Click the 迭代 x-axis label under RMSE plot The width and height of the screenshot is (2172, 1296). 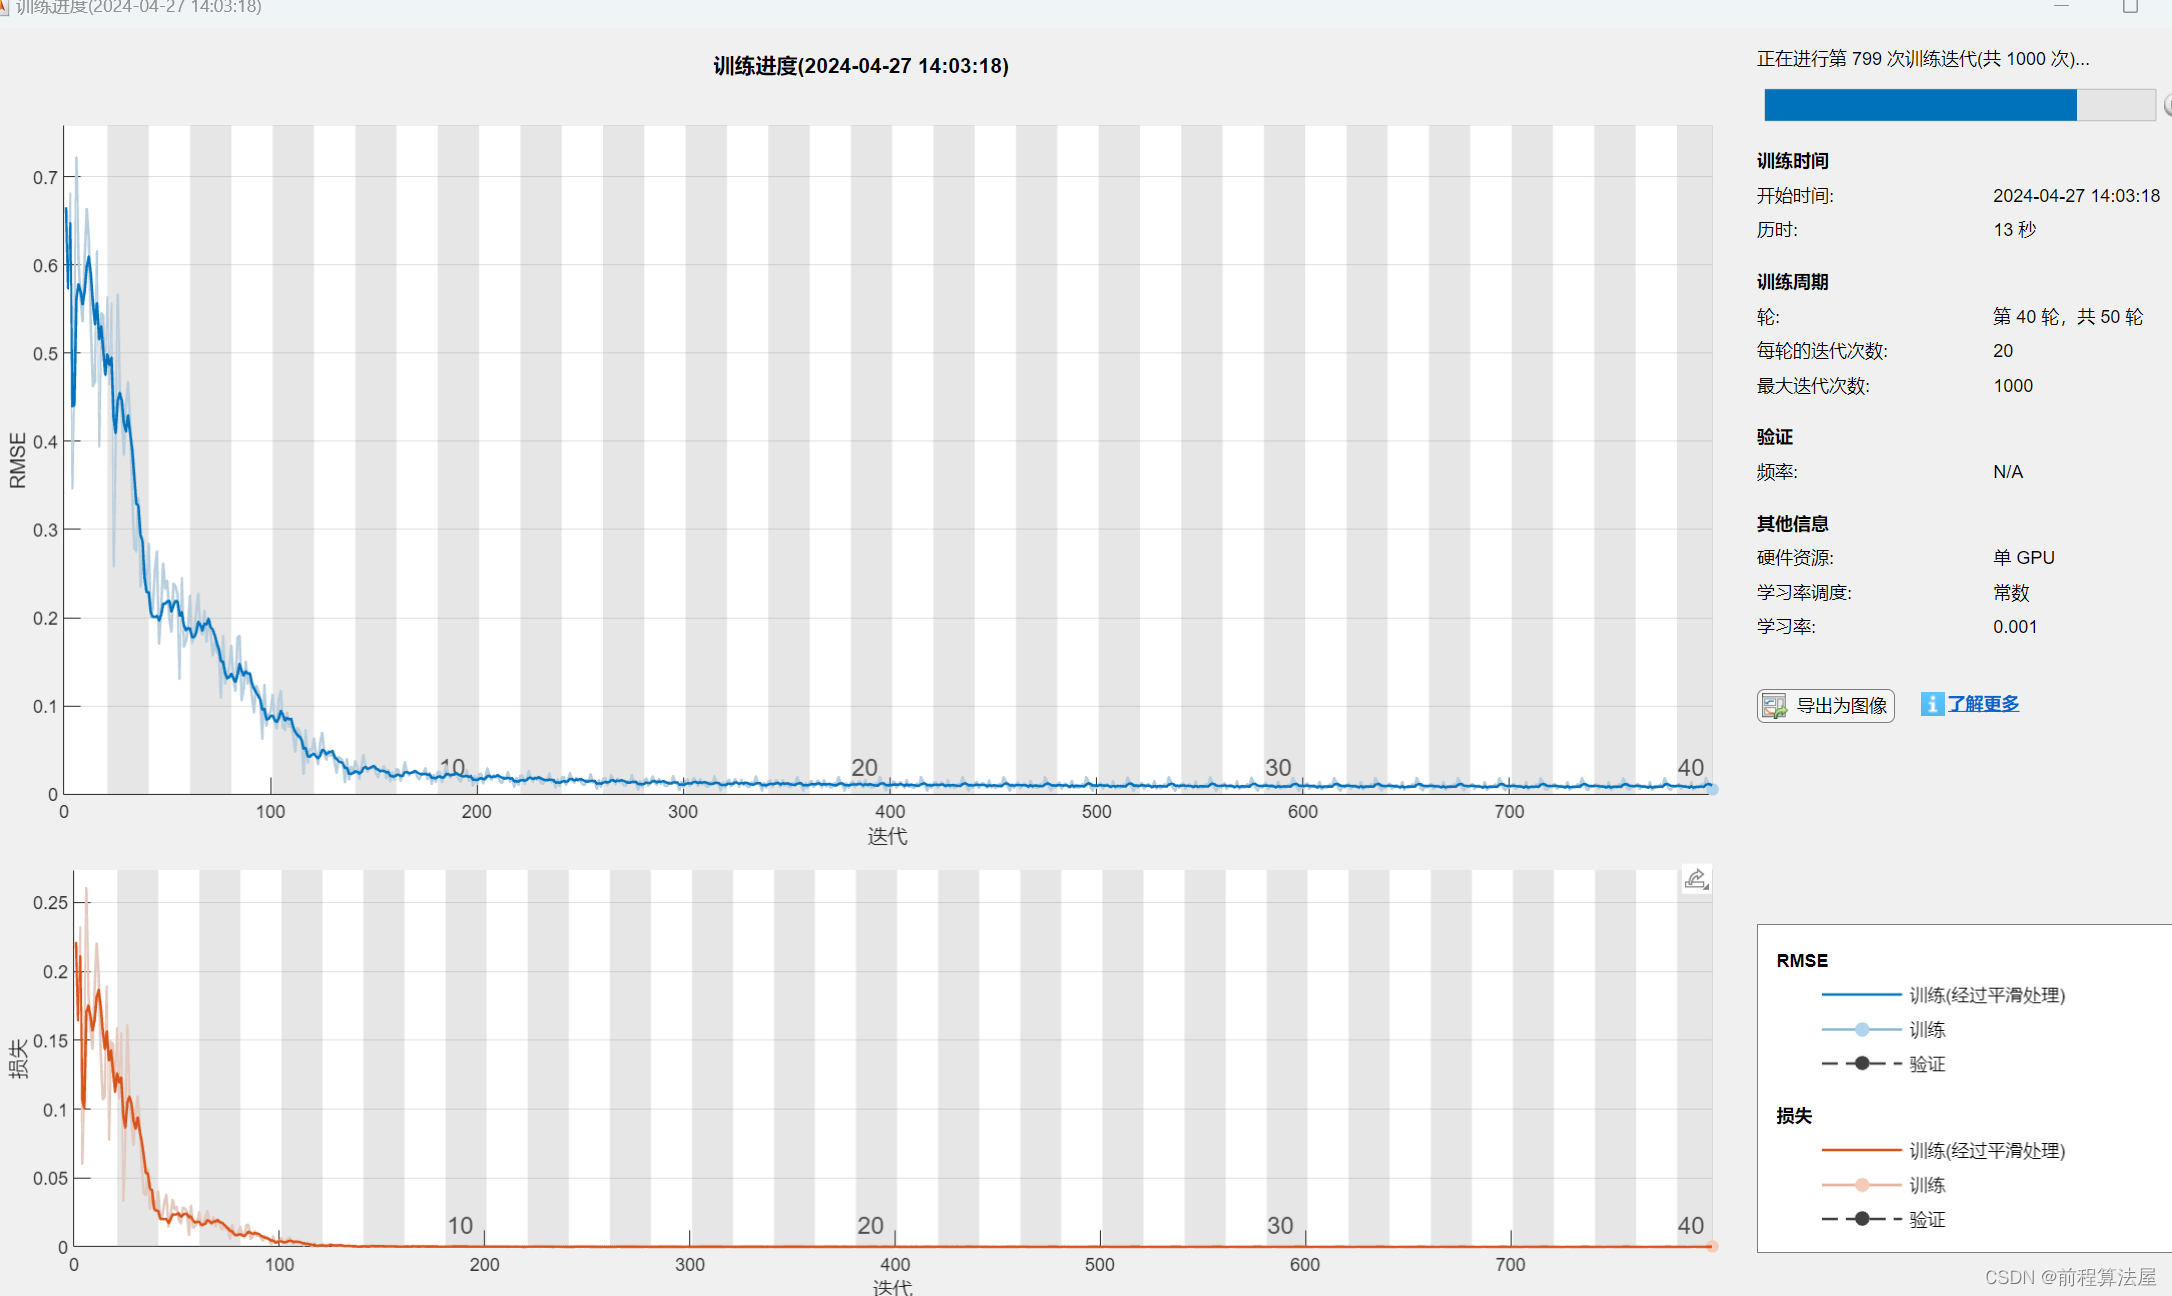(x=887, y=836)
